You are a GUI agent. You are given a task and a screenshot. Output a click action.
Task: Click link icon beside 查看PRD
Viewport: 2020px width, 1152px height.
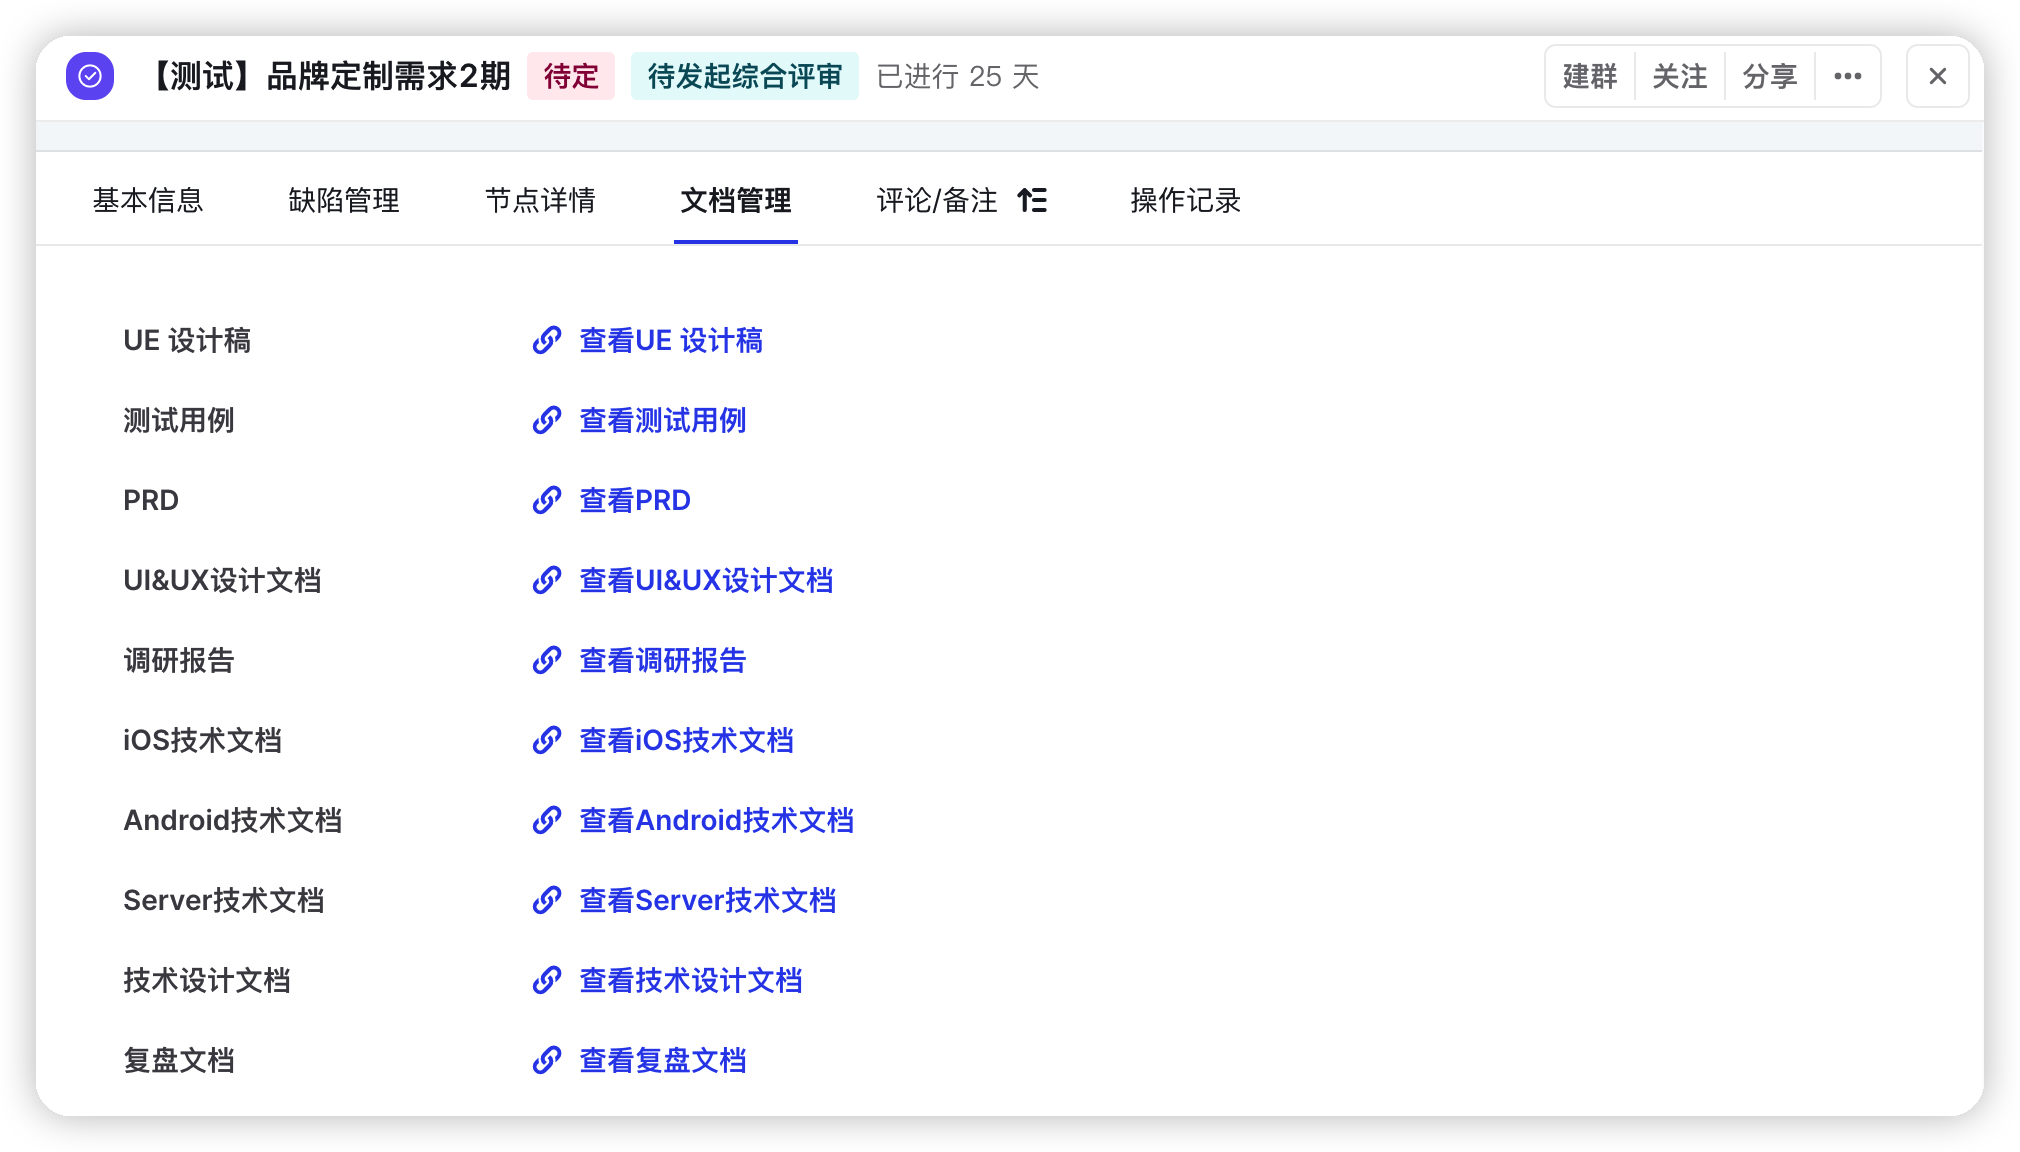click(x=547, y=500)
